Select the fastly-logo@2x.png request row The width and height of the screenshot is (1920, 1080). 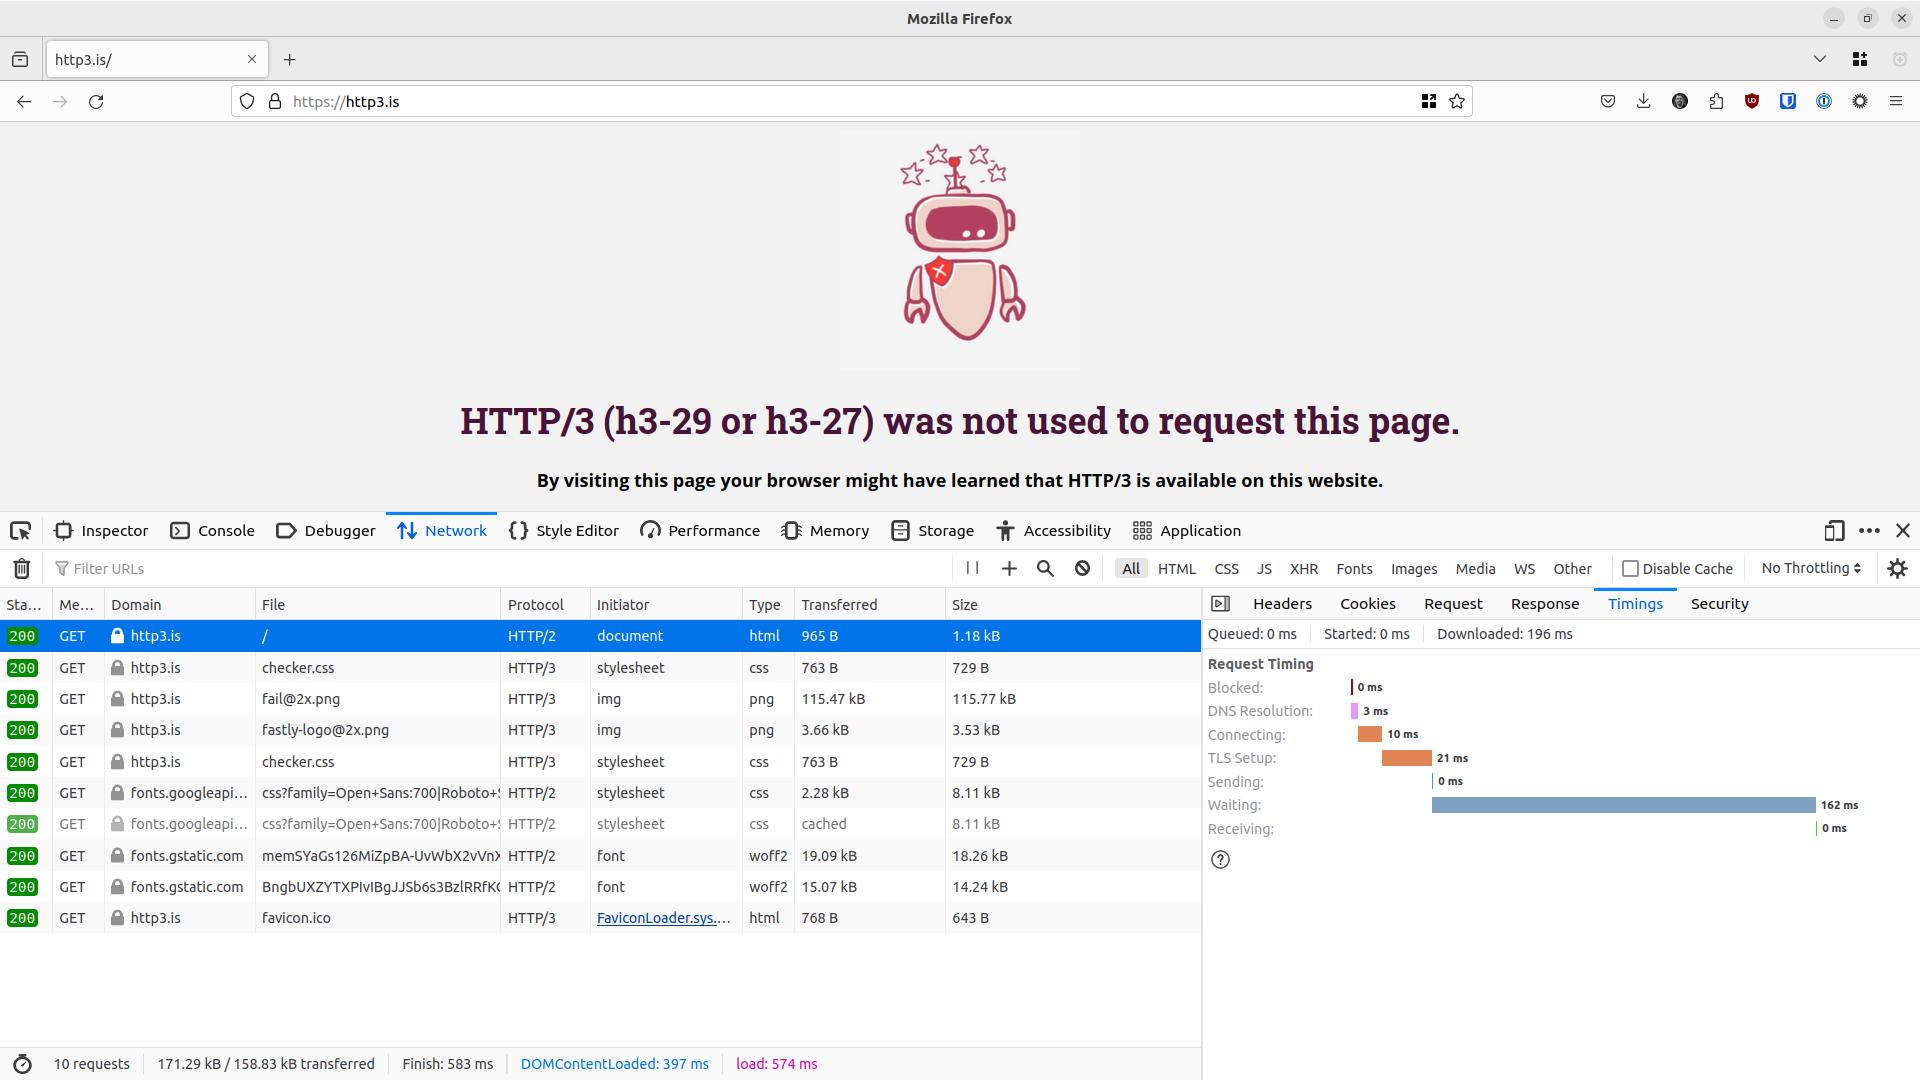click(x=600, y=730)
